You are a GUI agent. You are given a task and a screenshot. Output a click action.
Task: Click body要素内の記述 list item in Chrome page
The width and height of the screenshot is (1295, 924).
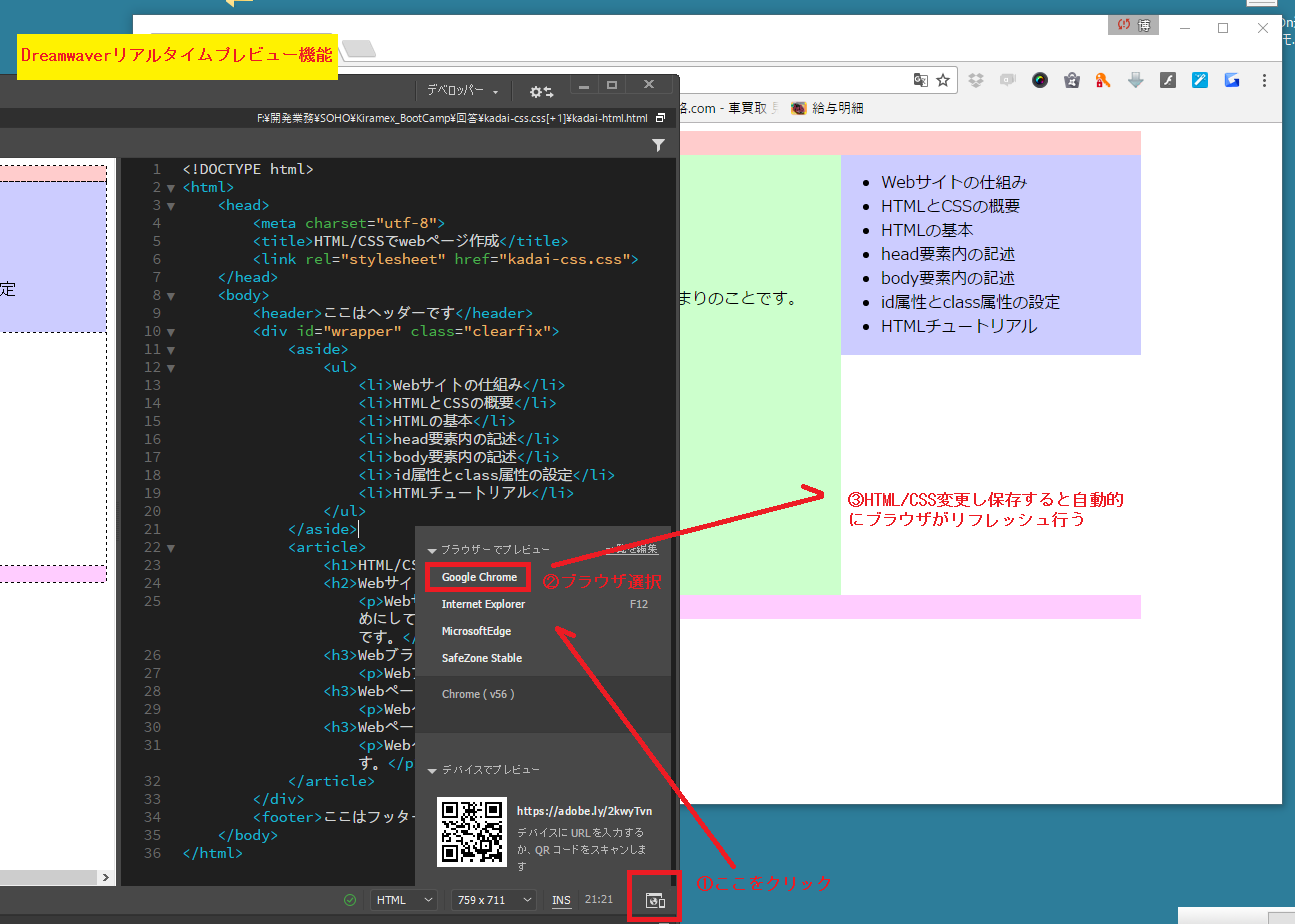pos(948,278)
